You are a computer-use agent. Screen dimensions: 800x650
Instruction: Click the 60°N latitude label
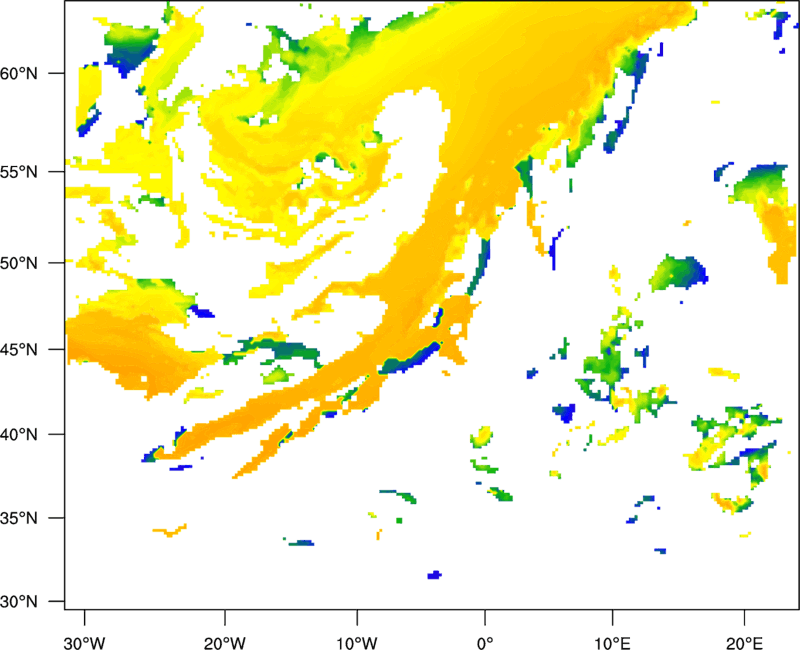coord(19,73)
